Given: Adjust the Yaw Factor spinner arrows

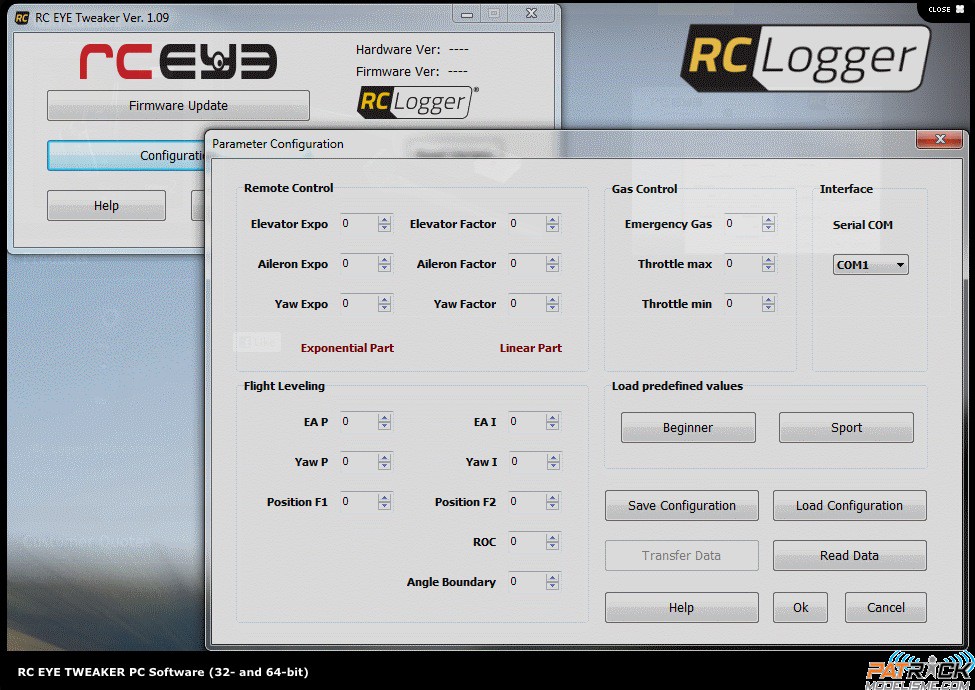Looking at the screenshot, I should click(552, 303).
